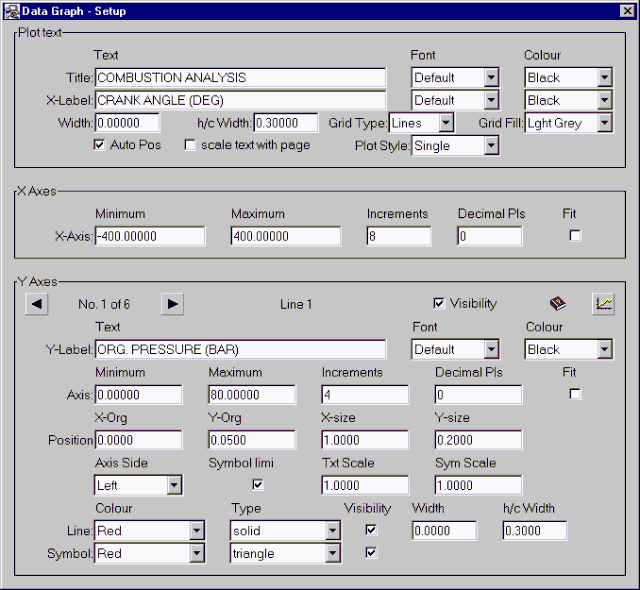This screenshot has height=590, width=640.
Task: Open the X-Label Colour dropdown
Action: point(605,100)
